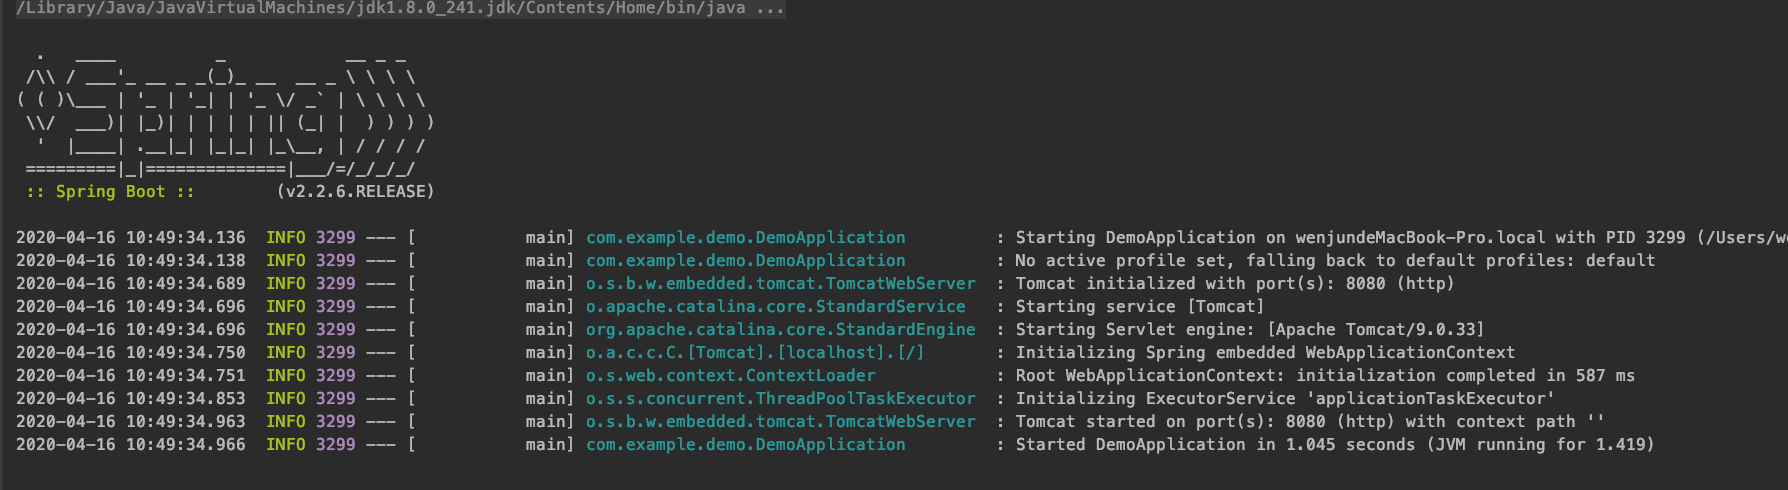This screenshot has height=490, width=1788.
Task: Click message 'Root WebApplicationContext: initialization completed in 587 ms'
Action: [1325, 375]
